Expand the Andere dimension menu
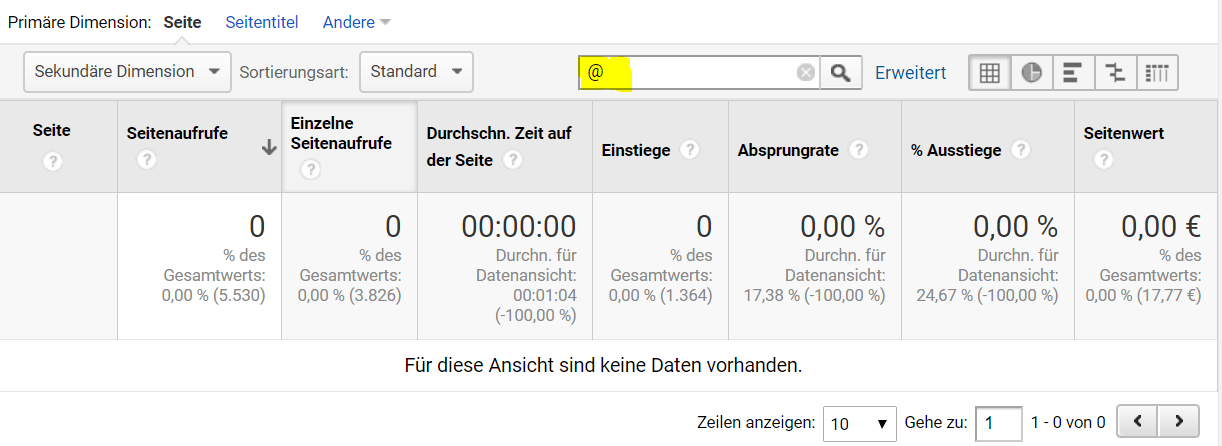Viewport: 1222px width, 446px height. 356,22
